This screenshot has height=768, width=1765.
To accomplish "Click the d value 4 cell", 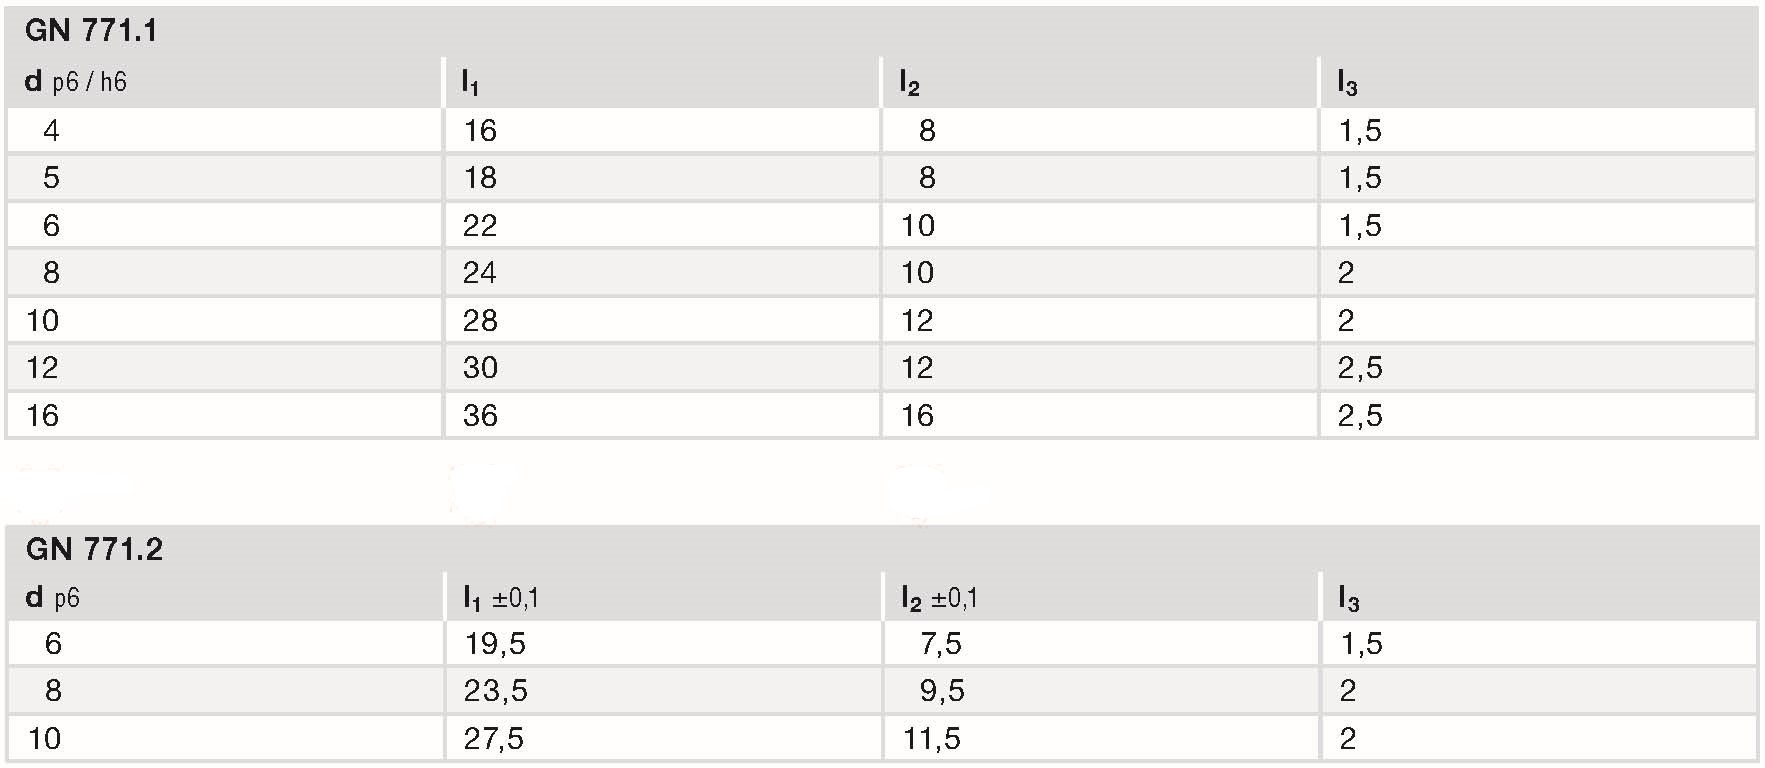I will [51, 131].
